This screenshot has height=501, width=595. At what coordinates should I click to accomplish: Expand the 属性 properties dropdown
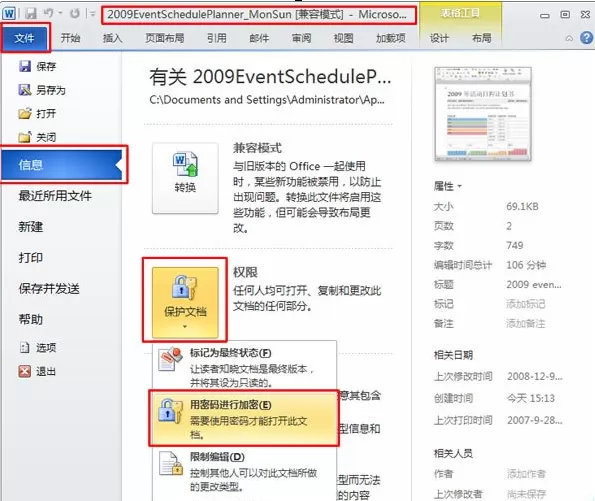tap(448, 186)
